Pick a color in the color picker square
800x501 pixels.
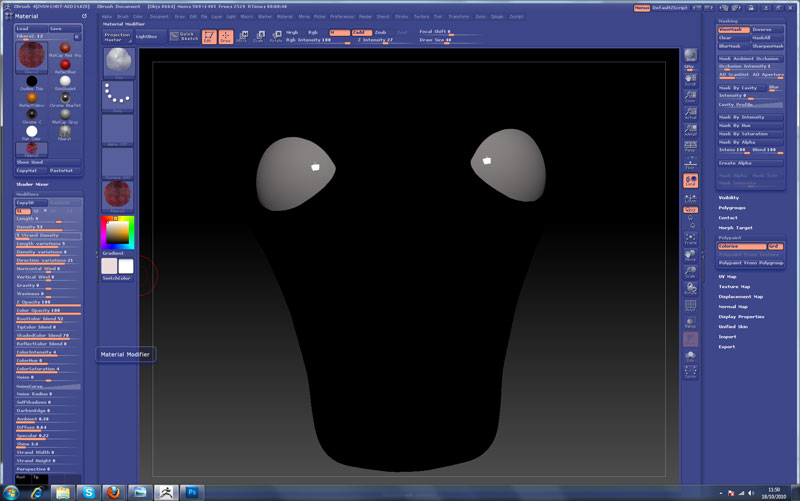coord(116,231)
